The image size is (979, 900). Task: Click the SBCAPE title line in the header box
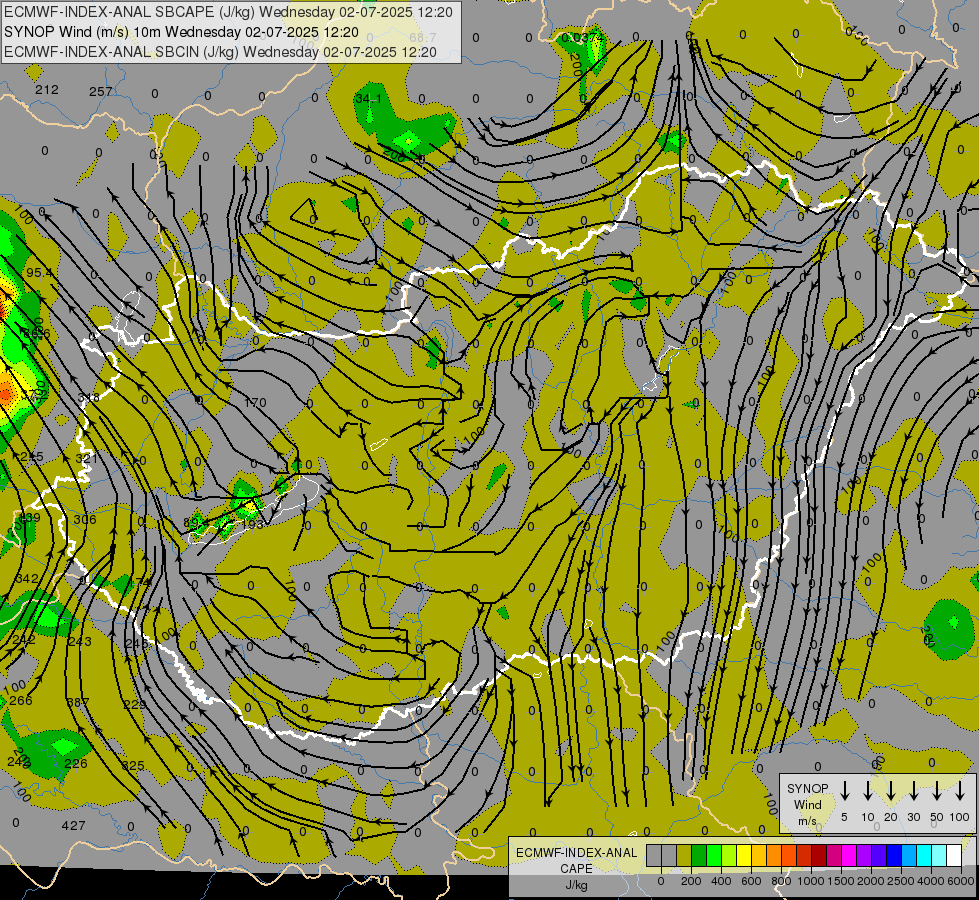[x=229, y=12]
